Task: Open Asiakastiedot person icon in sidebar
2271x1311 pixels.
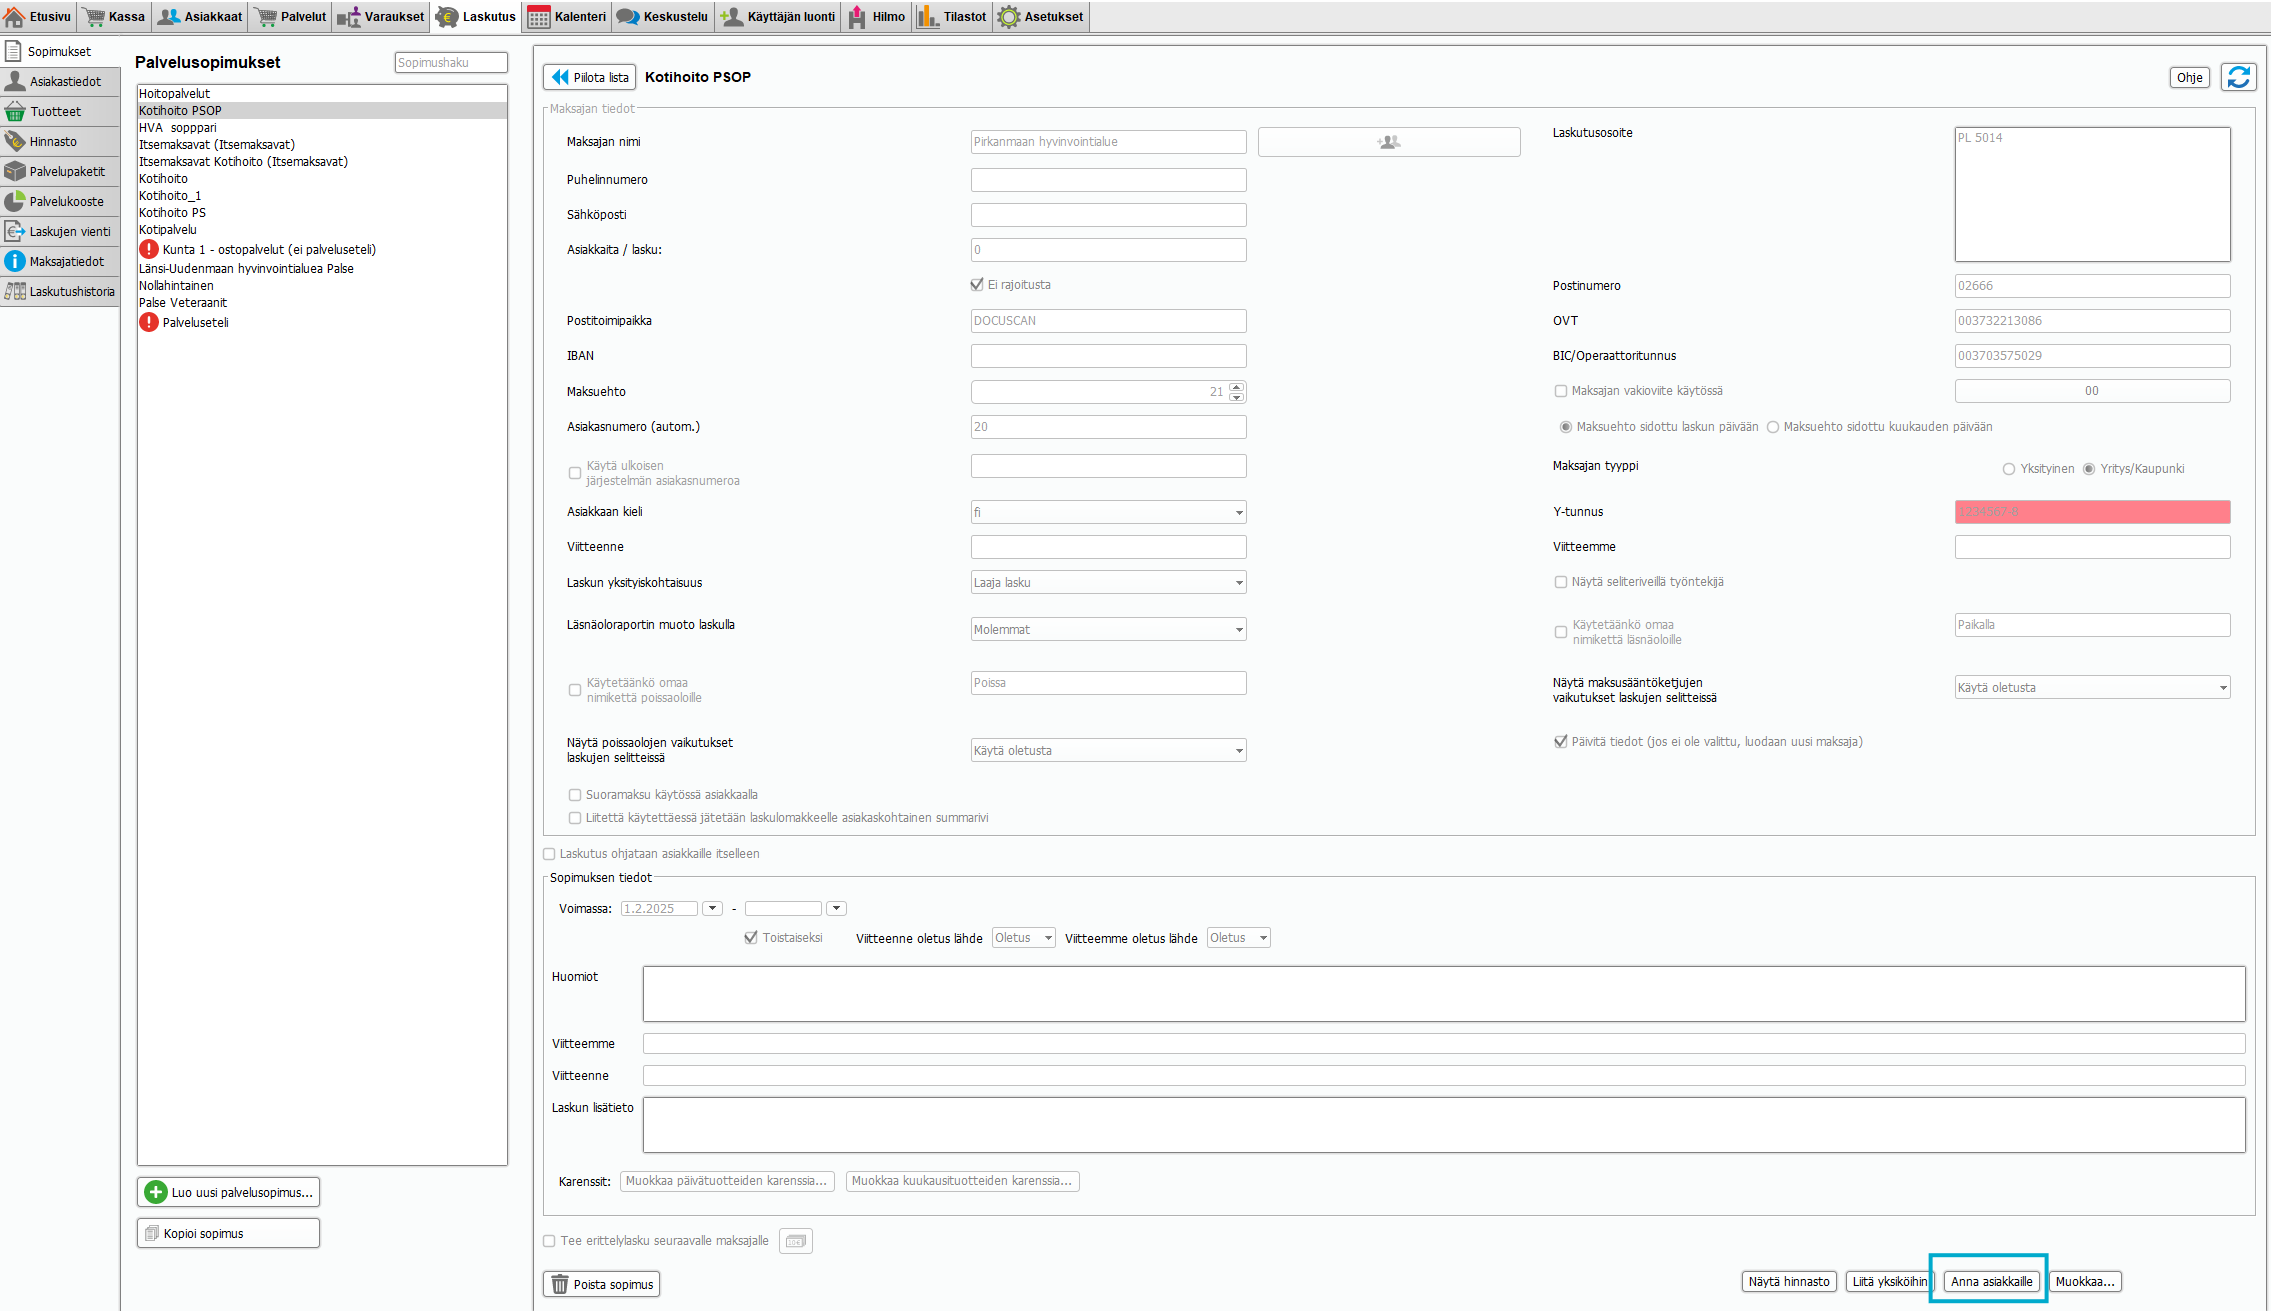Action: click(15, 81)
